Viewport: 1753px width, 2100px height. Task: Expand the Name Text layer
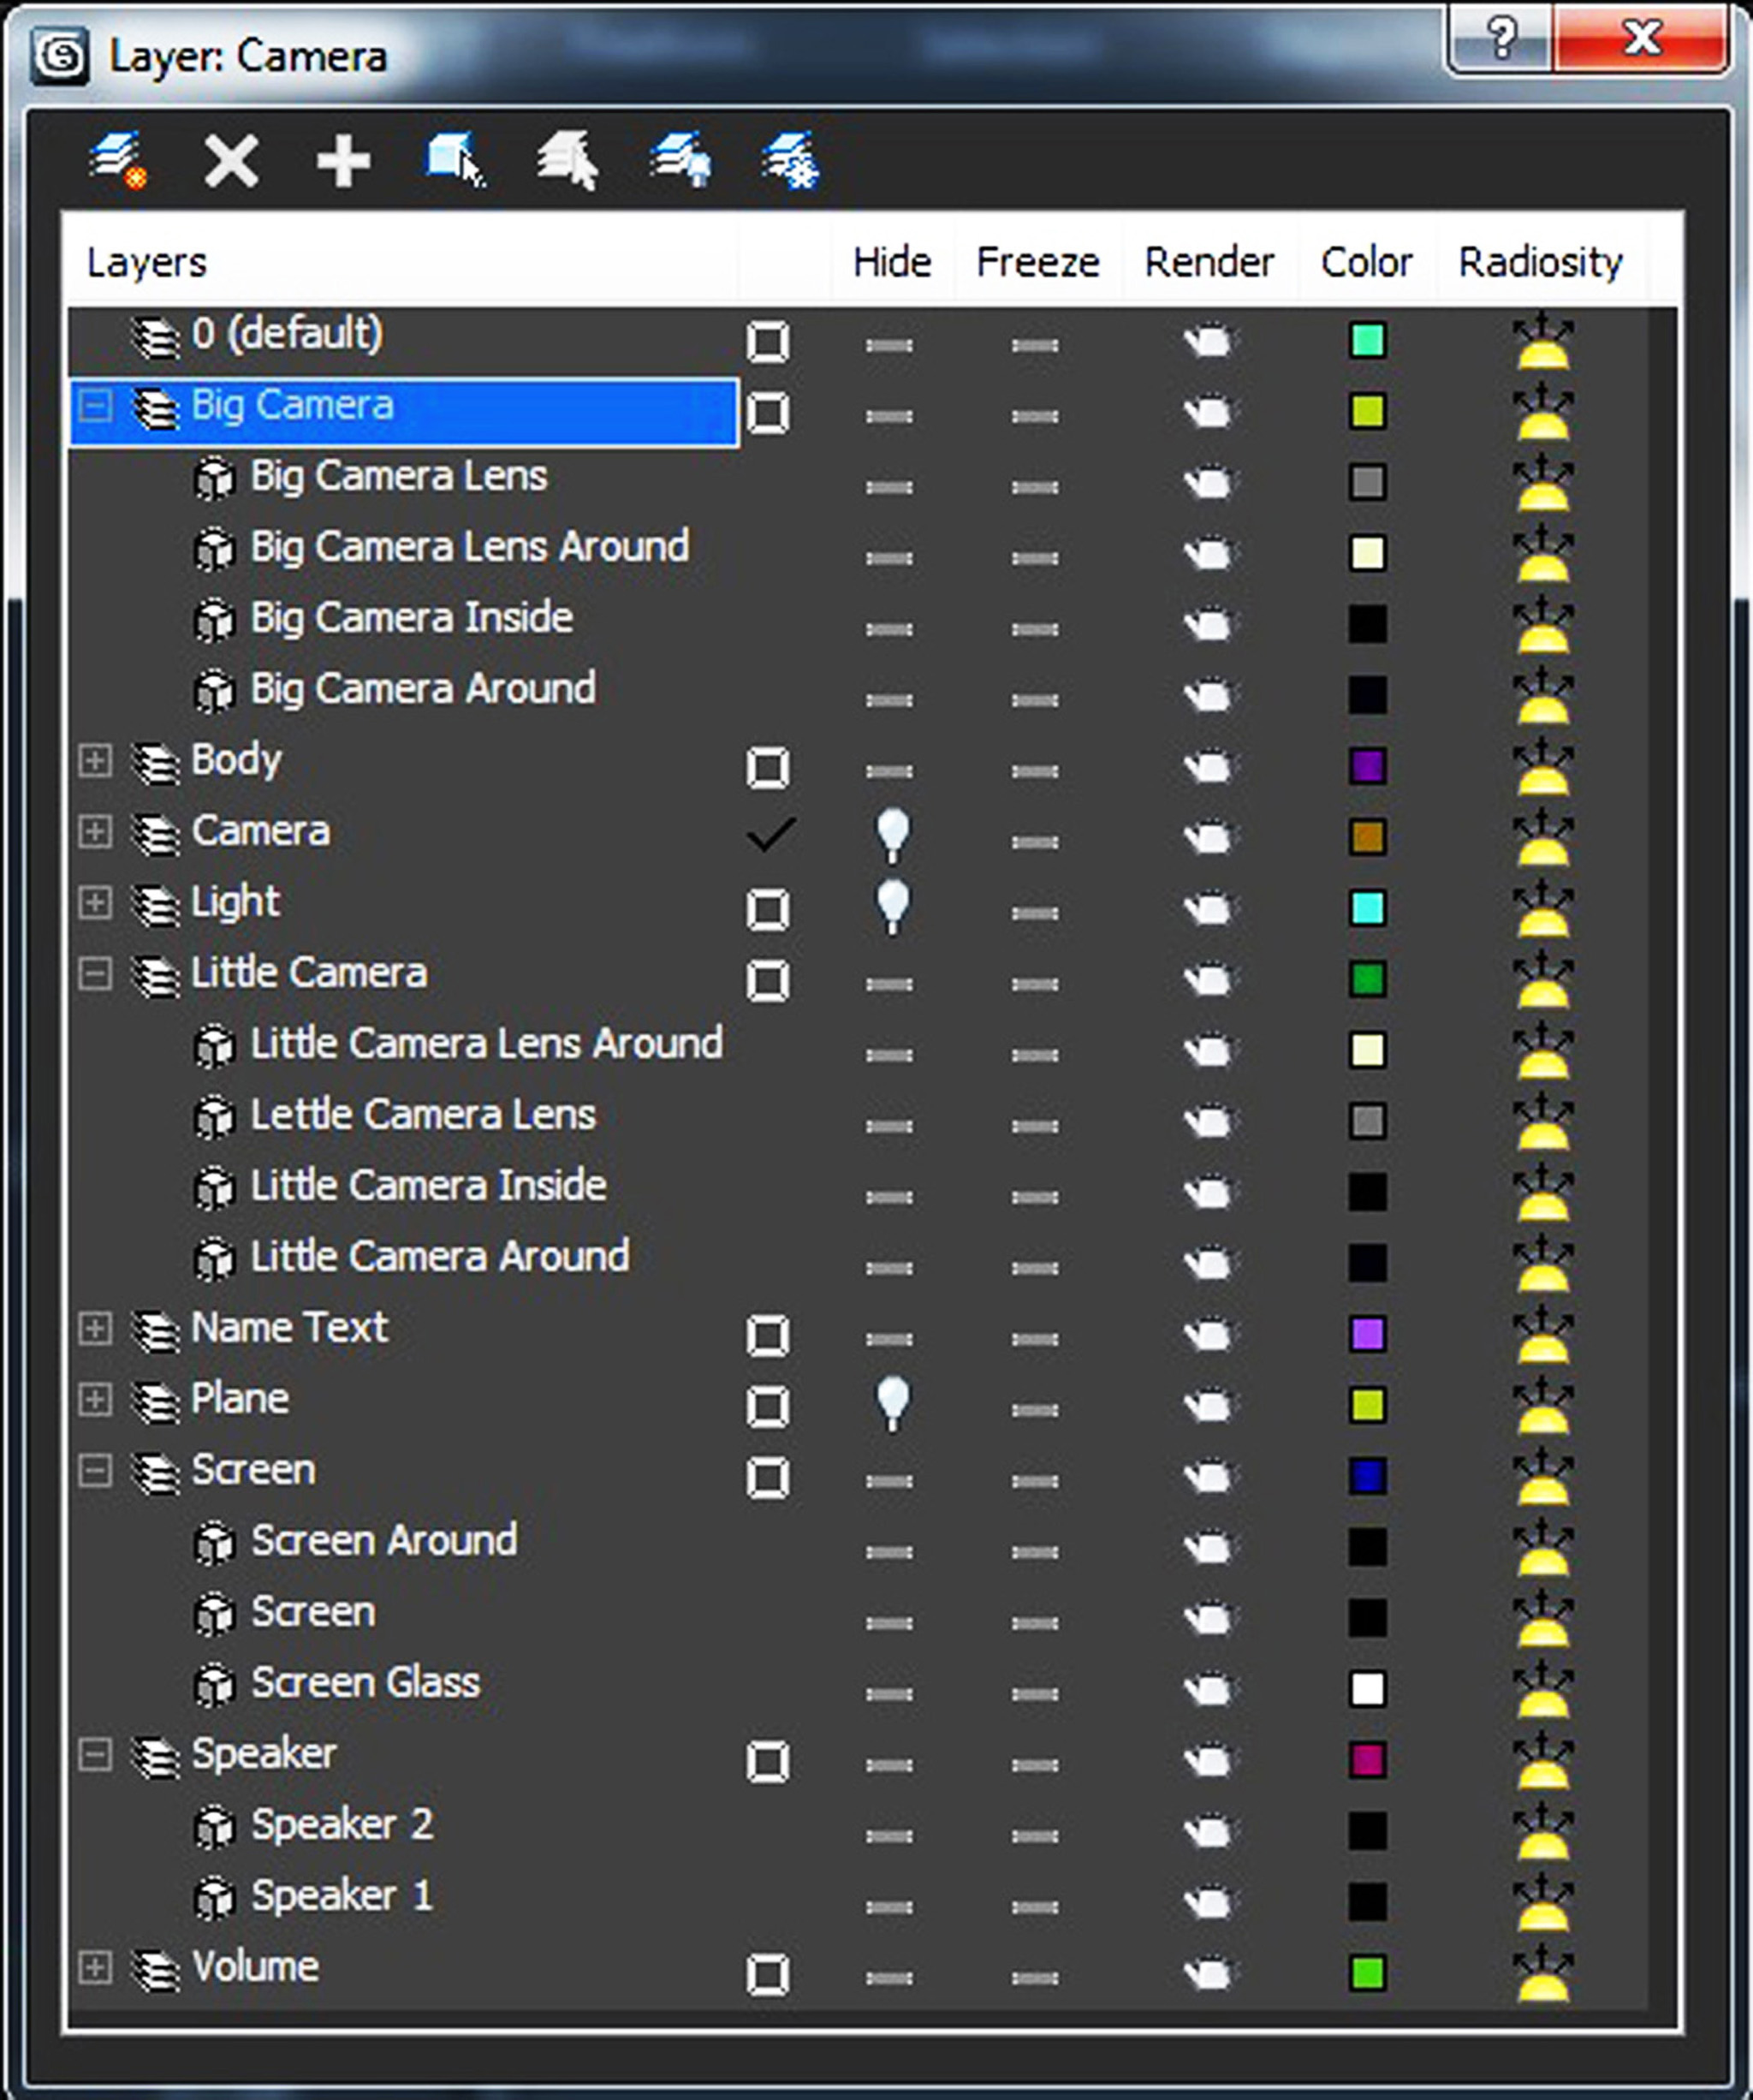pos(95,1329)
